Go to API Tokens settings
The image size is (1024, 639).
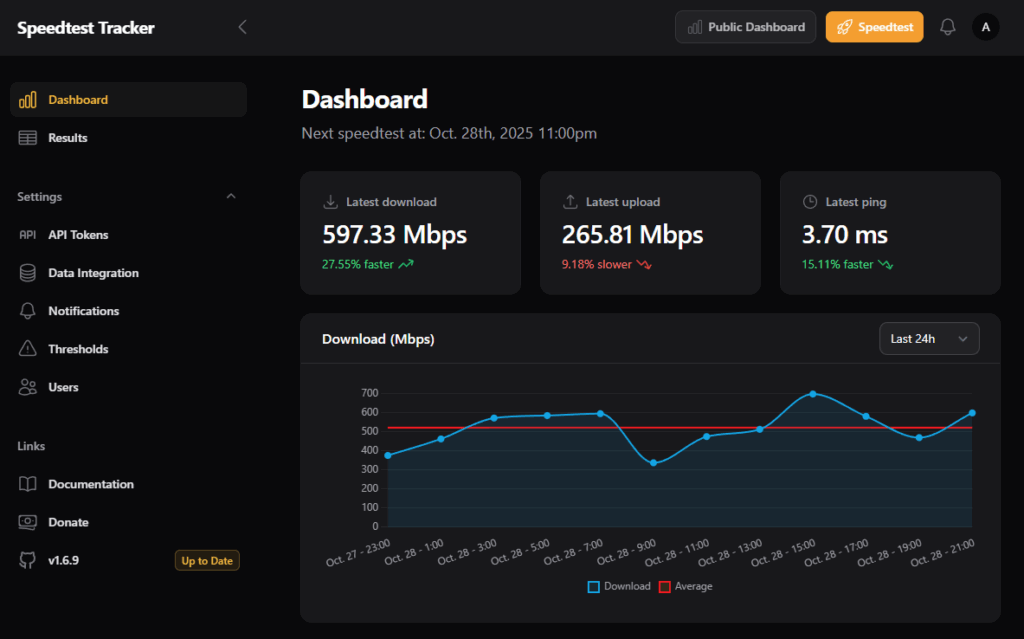[x=78, y=235]
